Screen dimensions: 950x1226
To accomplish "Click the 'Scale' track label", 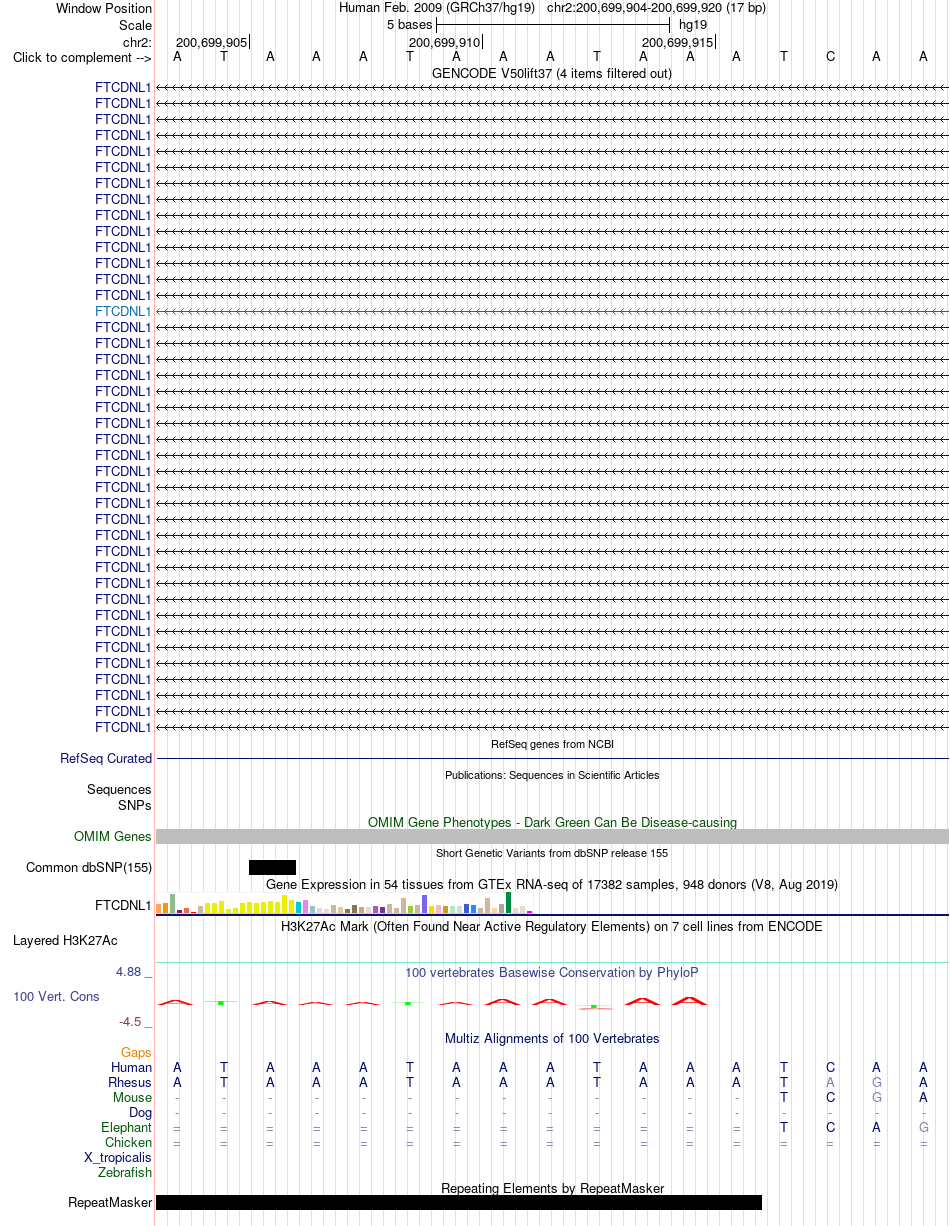I will [135, 25].
